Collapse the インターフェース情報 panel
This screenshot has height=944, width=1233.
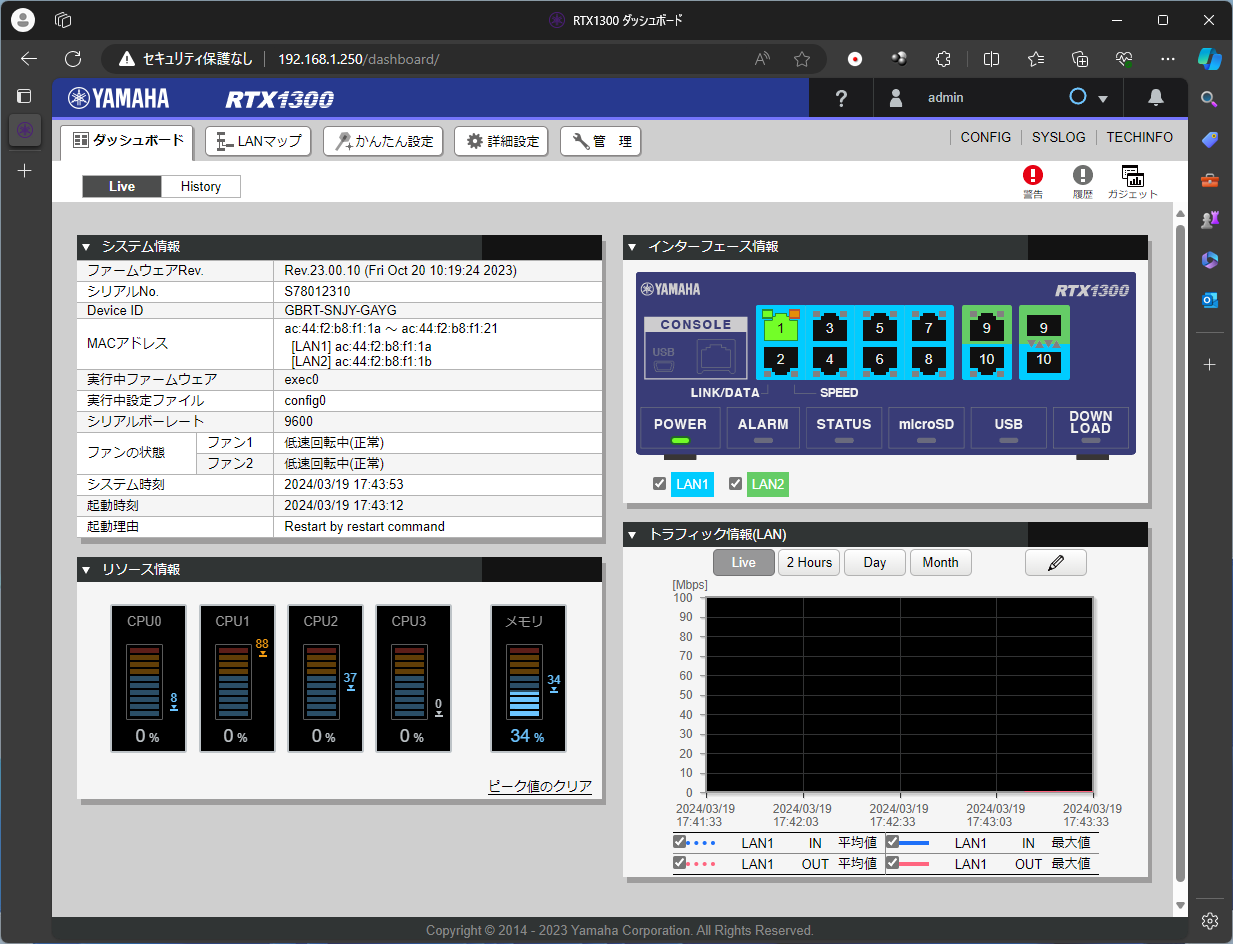633,246
